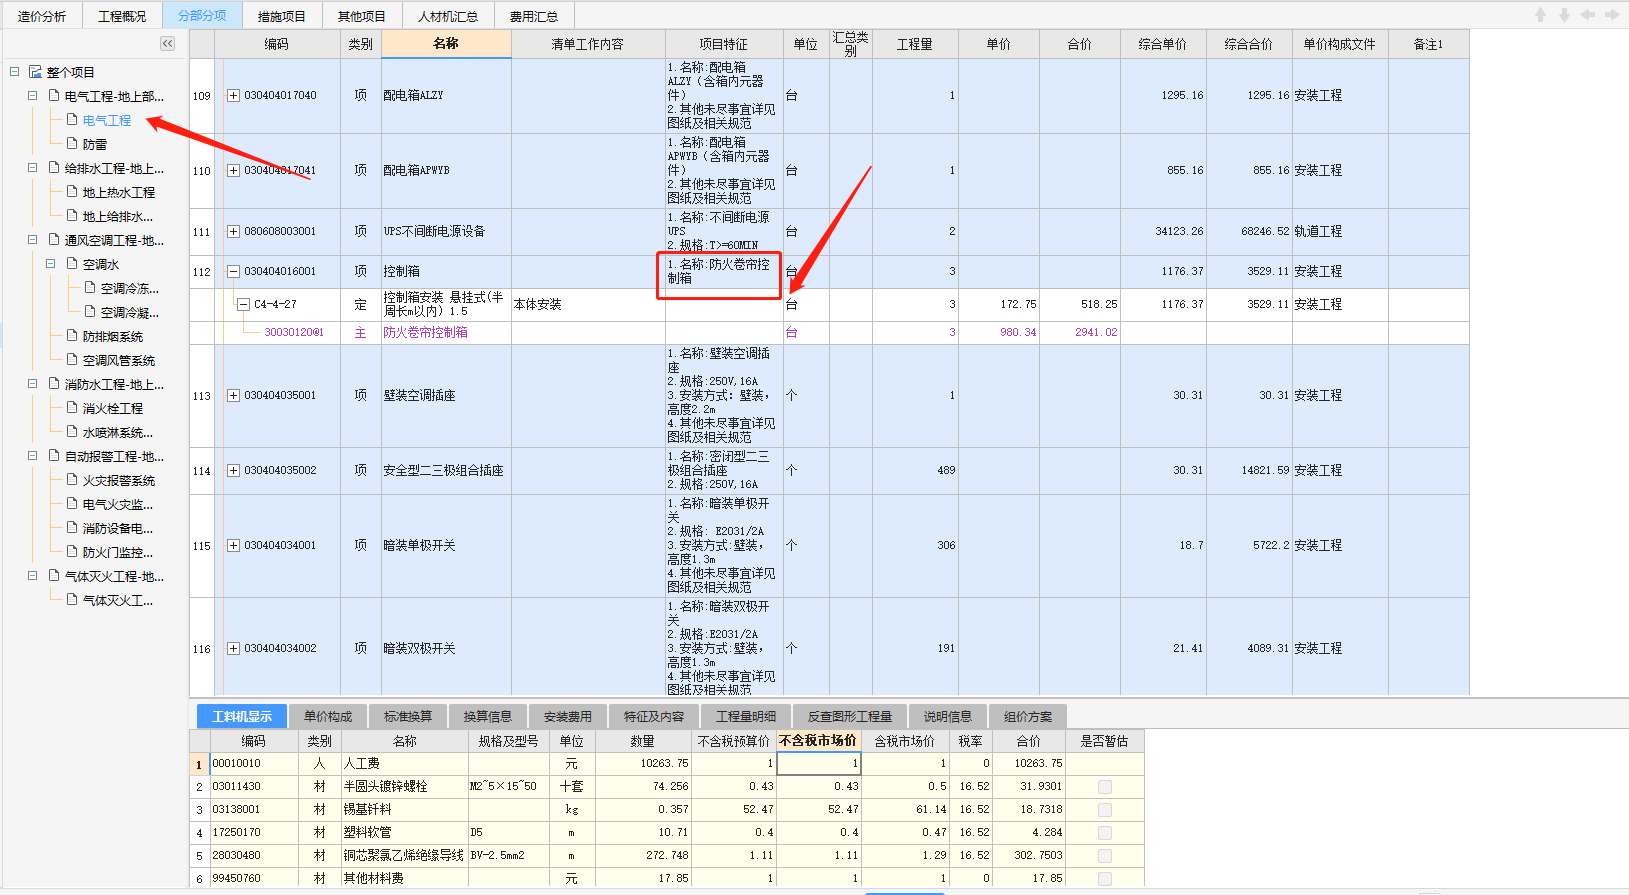This screenshot has height=895, width=1629.
Task: Switch to the 措施项目 tab
Action: click(282, 16)
